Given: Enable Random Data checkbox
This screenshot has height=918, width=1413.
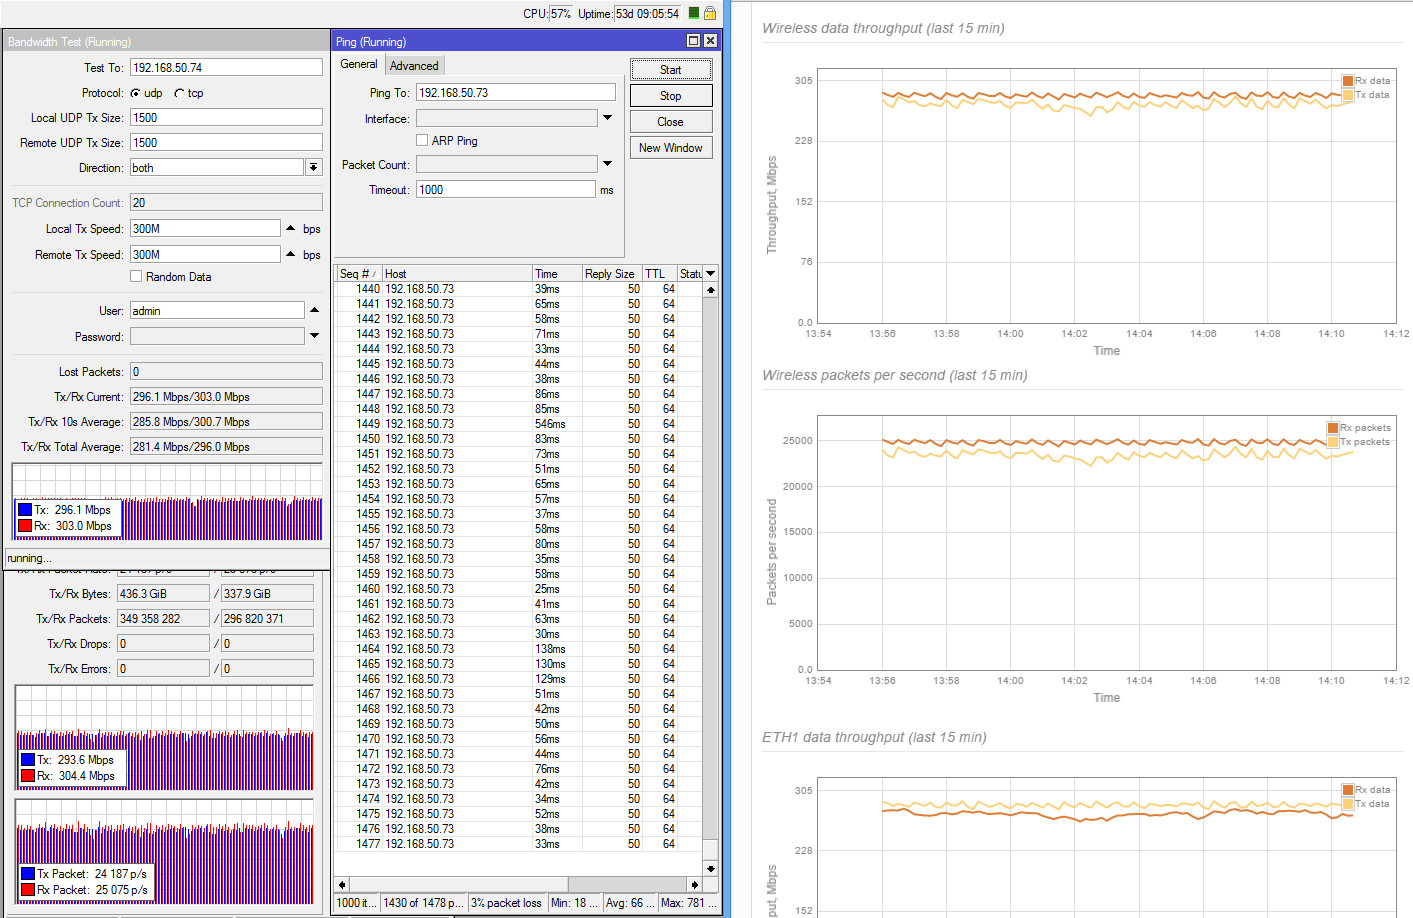Looking at the screenshot, I should (136, 277).
